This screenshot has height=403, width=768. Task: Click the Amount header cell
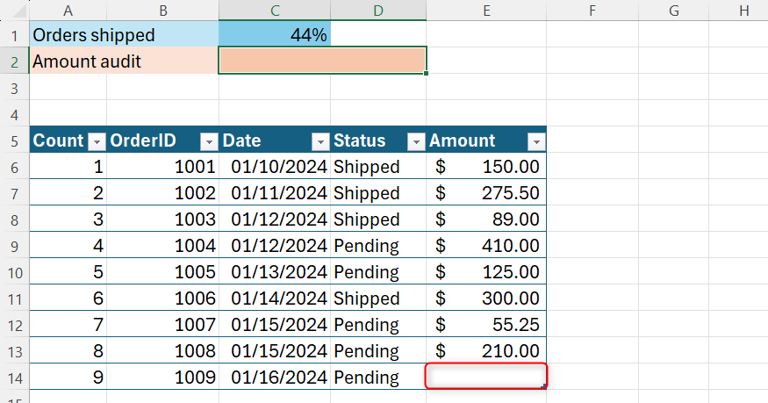486,141
